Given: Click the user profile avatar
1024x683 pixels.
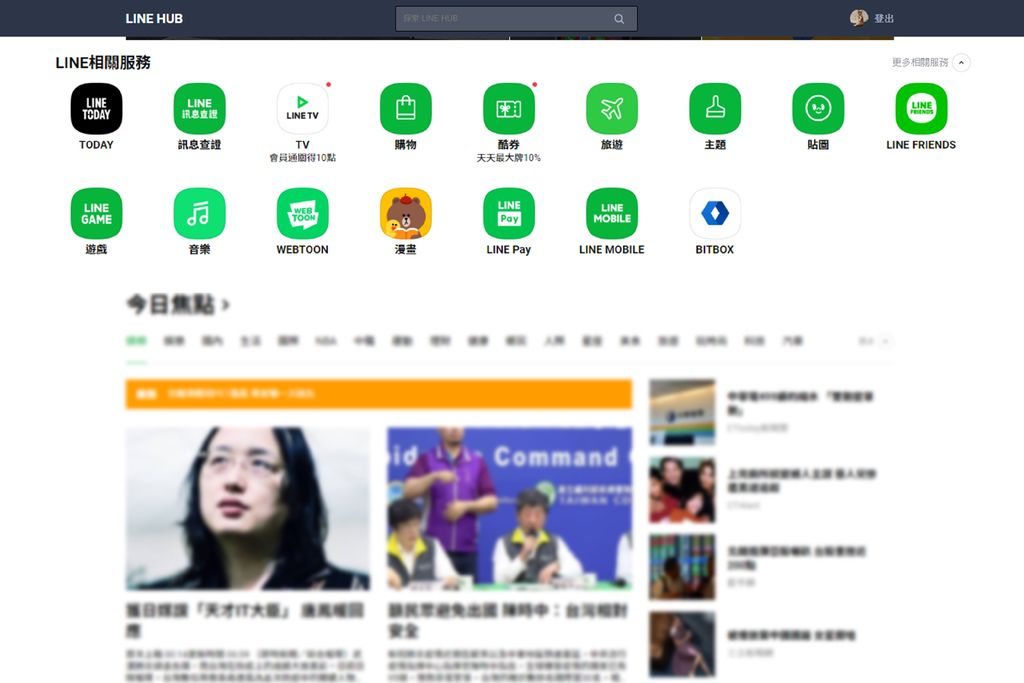Looking at the screenshot, I should coord(859,18).
